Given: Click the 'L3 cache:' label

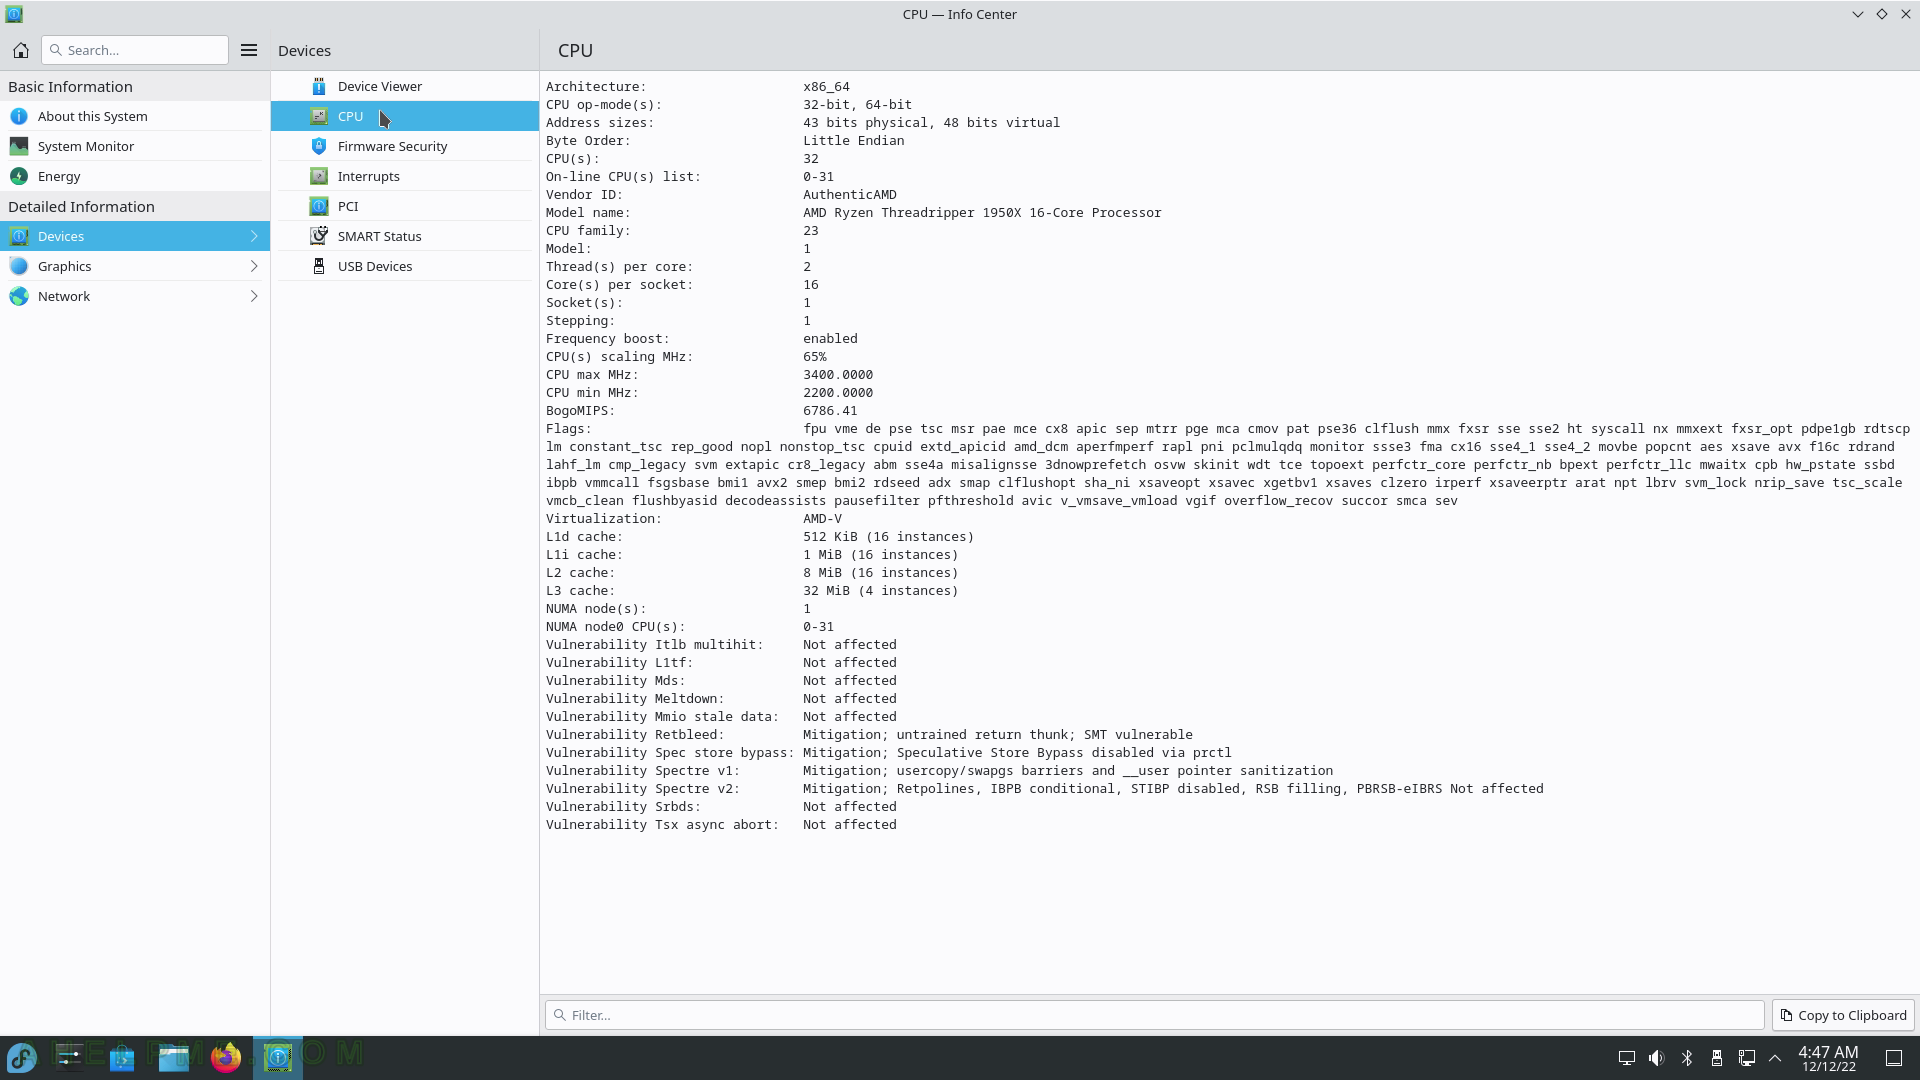Looking at the screenshot, I should (x=580, y=590).
